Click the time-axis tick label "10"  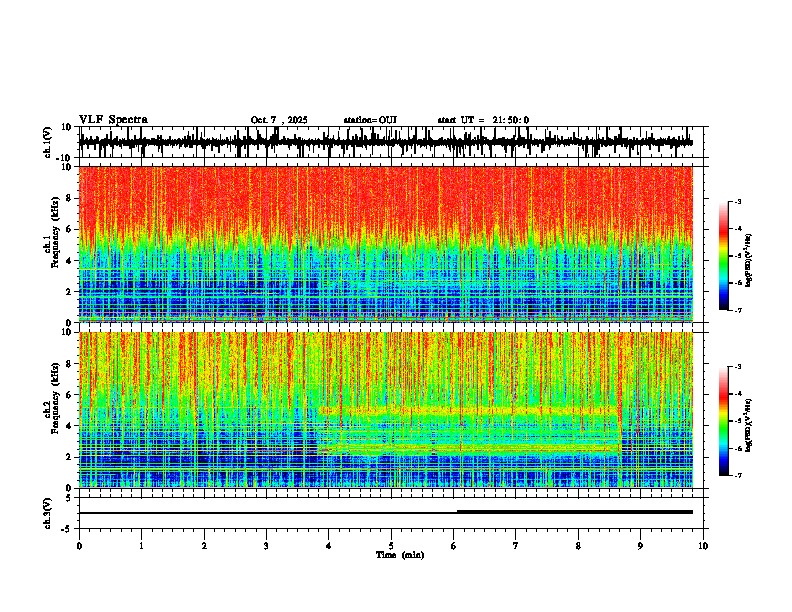click(703, 546)
